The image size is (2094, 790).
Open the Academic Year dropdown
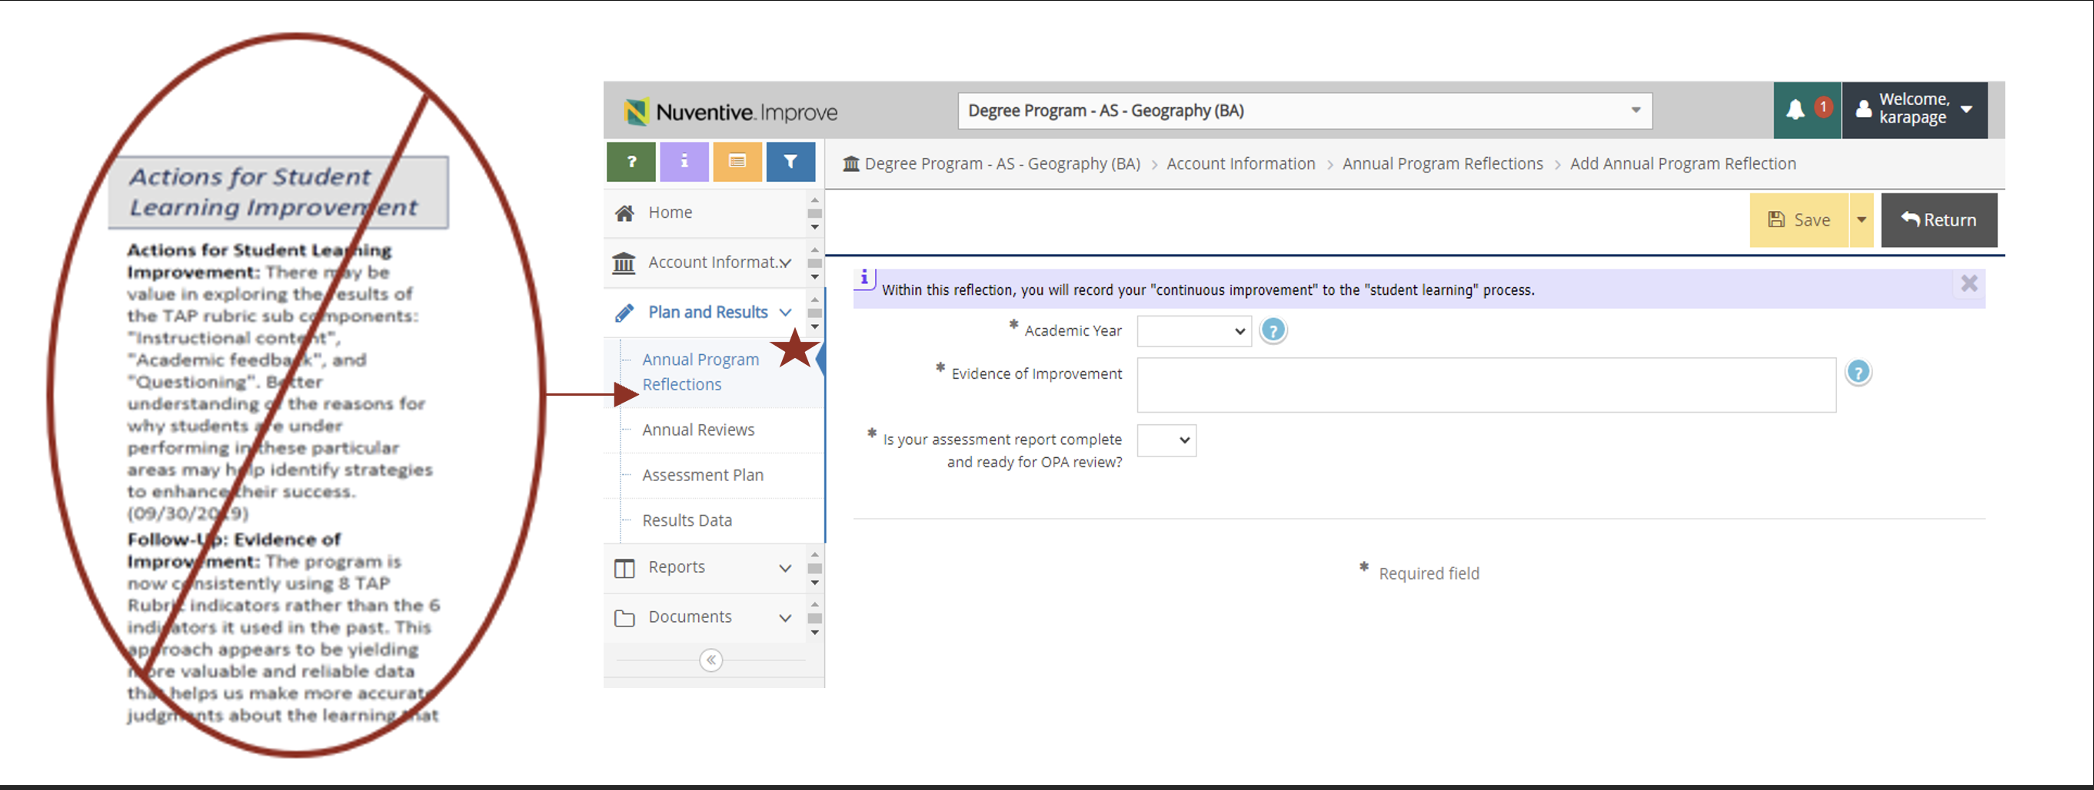point(1194,331)
